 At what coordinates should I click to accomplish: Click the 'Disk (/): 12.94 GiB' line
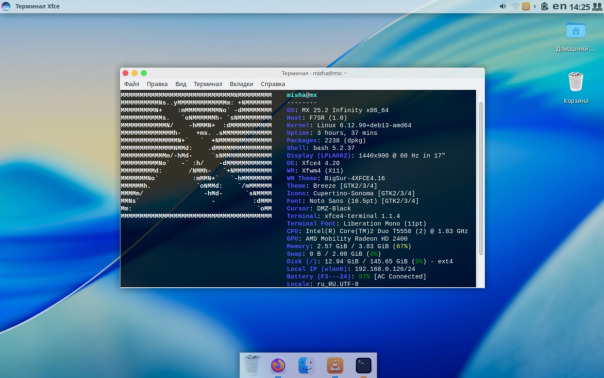pyautogui.click(x=369, y=261)
